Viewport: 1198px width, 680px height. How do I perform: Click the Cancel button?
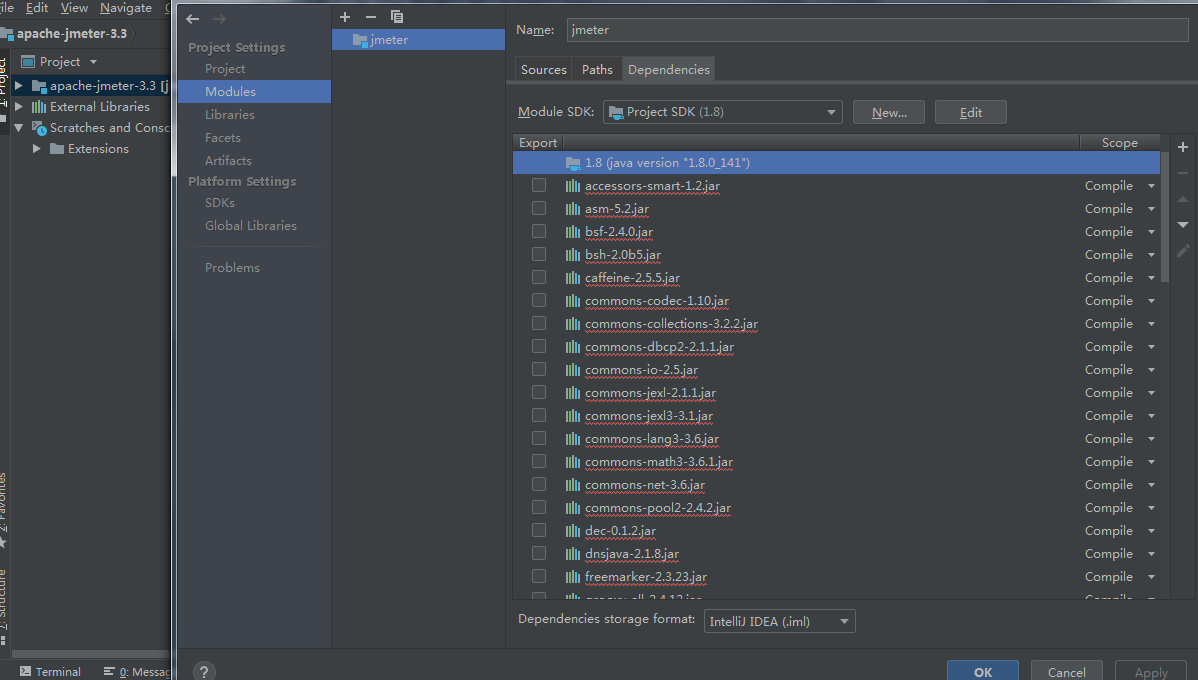point(1067,672)
